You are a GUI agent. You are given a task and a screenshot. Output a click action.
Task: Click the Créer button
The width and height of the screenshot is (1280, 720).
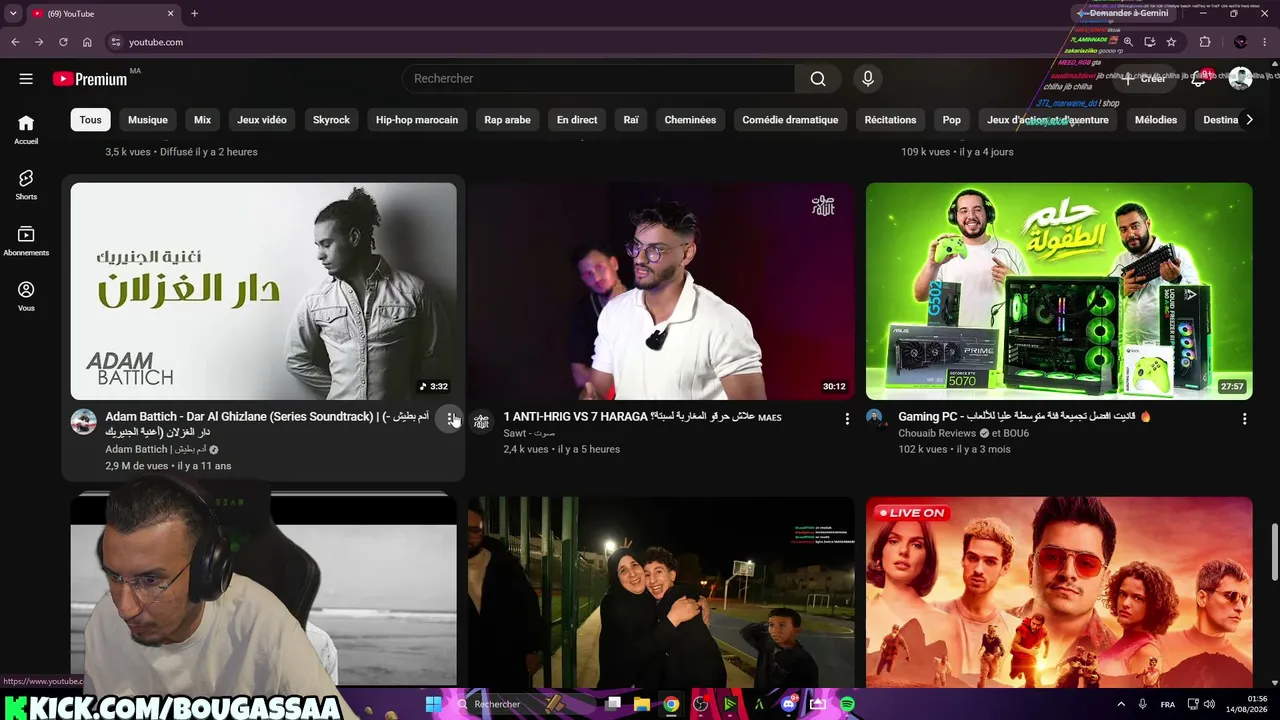point(1144,79)
